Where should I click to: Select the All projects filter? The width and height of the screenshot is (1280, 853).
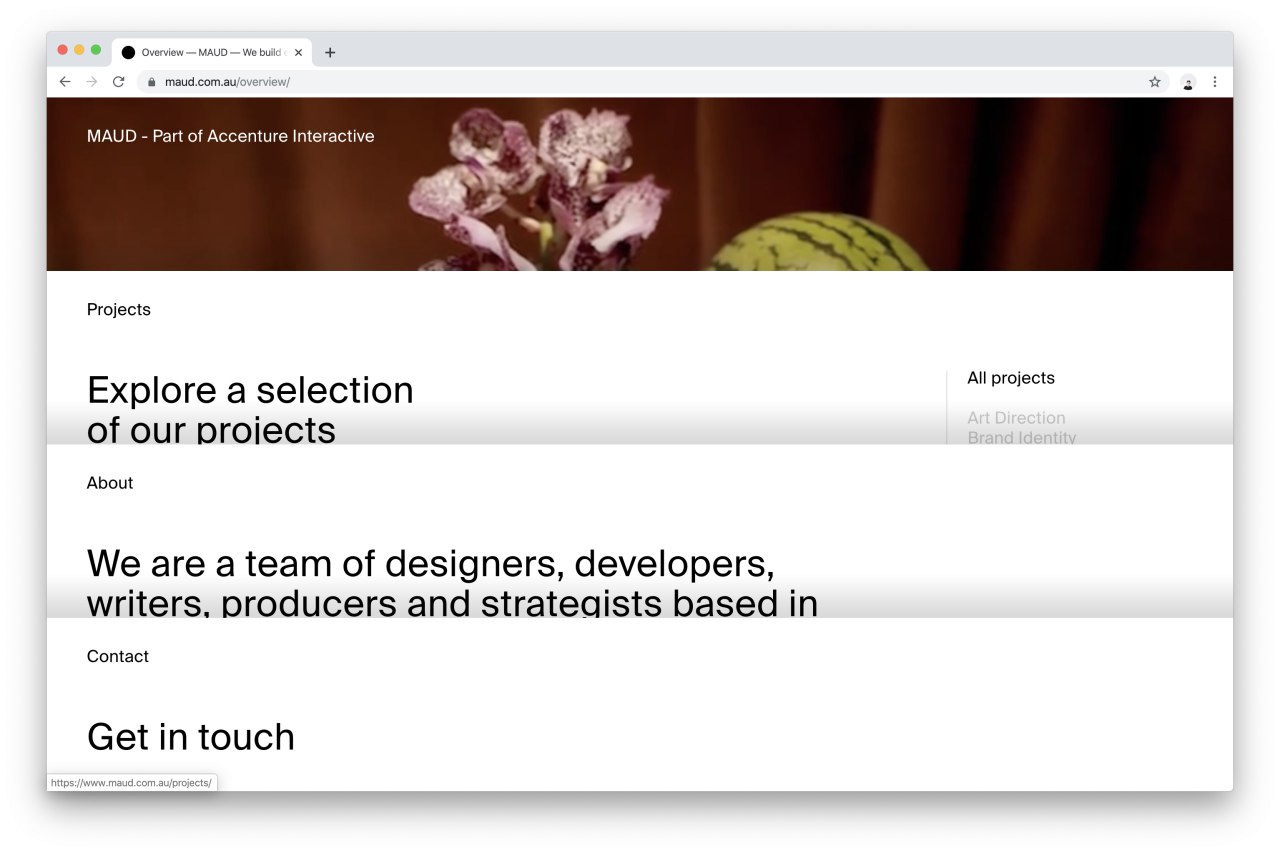[x=1011, y=378]
